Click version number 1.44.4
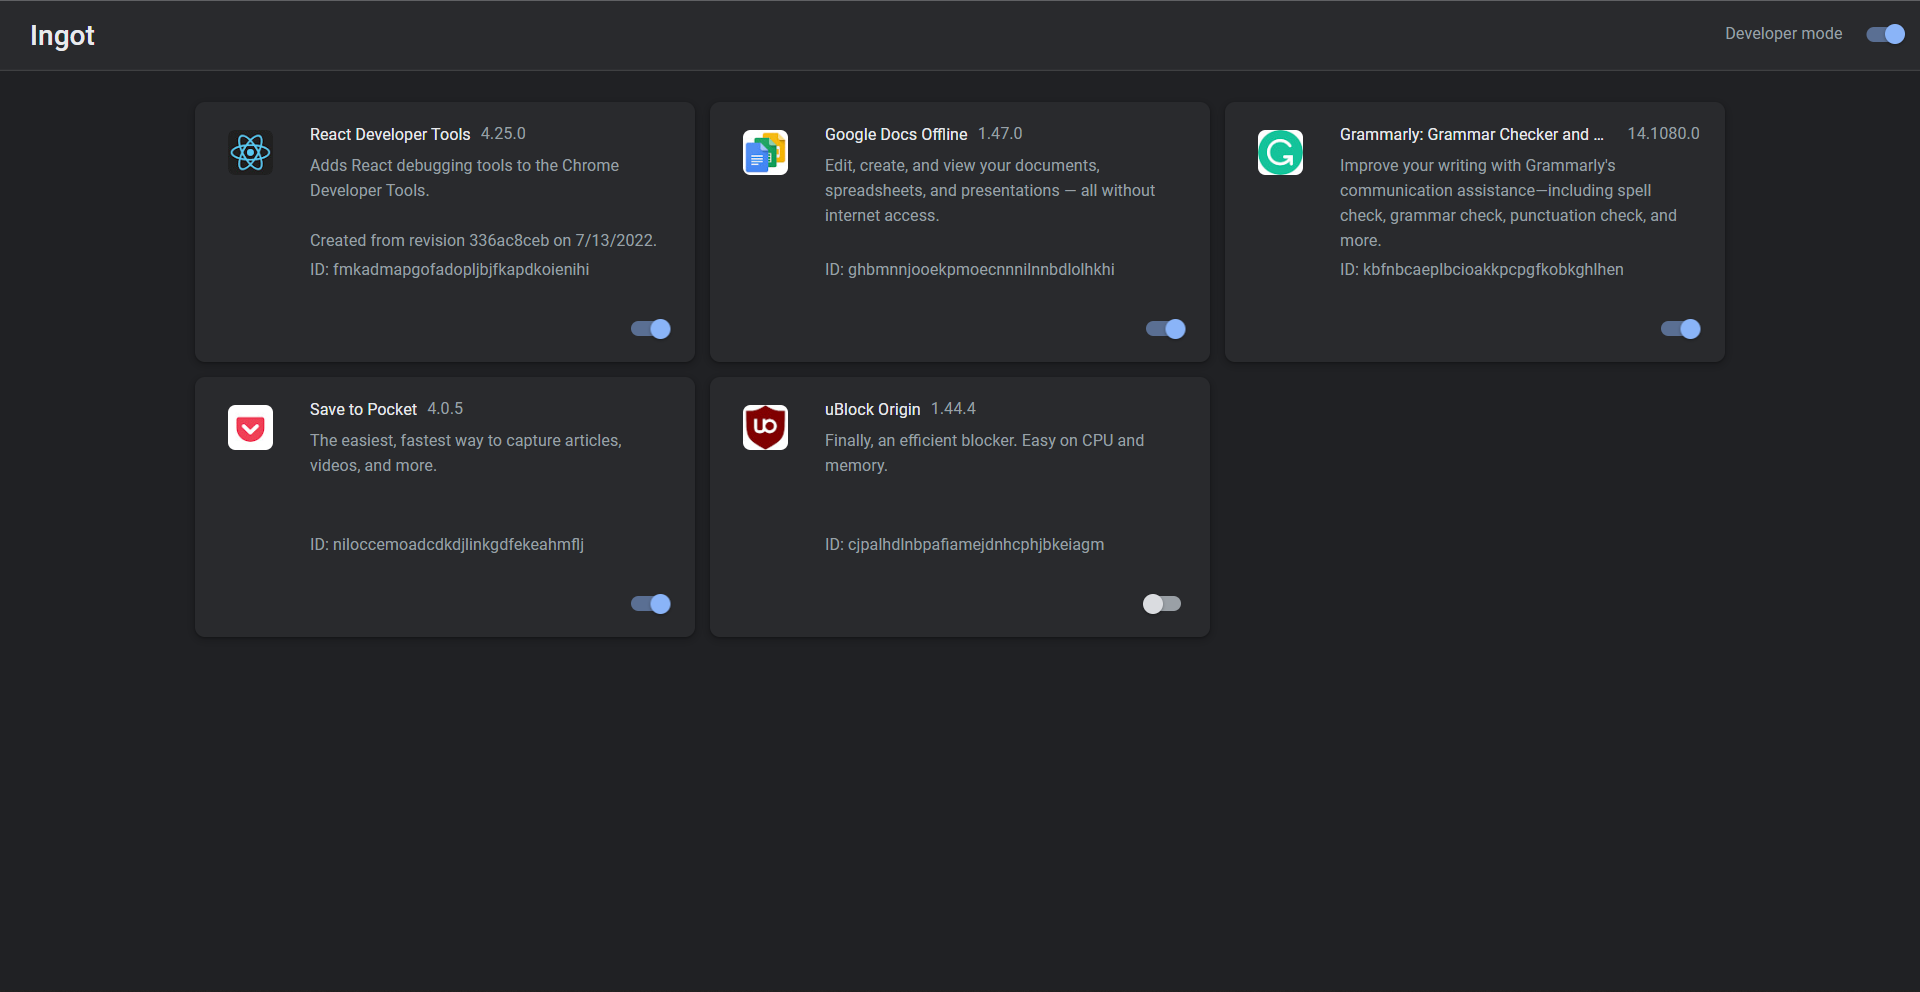The width and height of the screenshot is (1920, 992). tap(953, 409)
